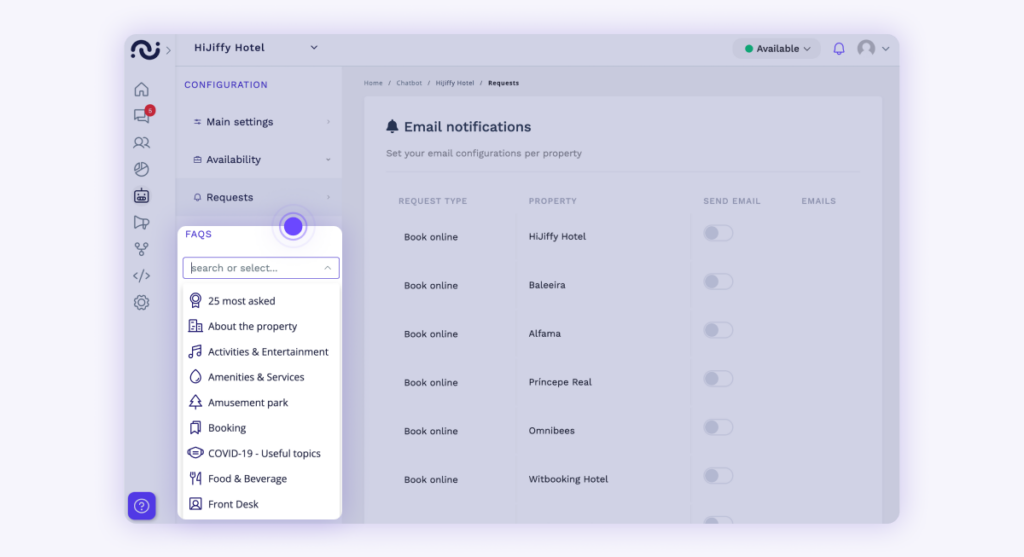The width and height of the screenshot is (1024, 557).
Task: Open the Available status dropdown
Action: pos(776,48)
